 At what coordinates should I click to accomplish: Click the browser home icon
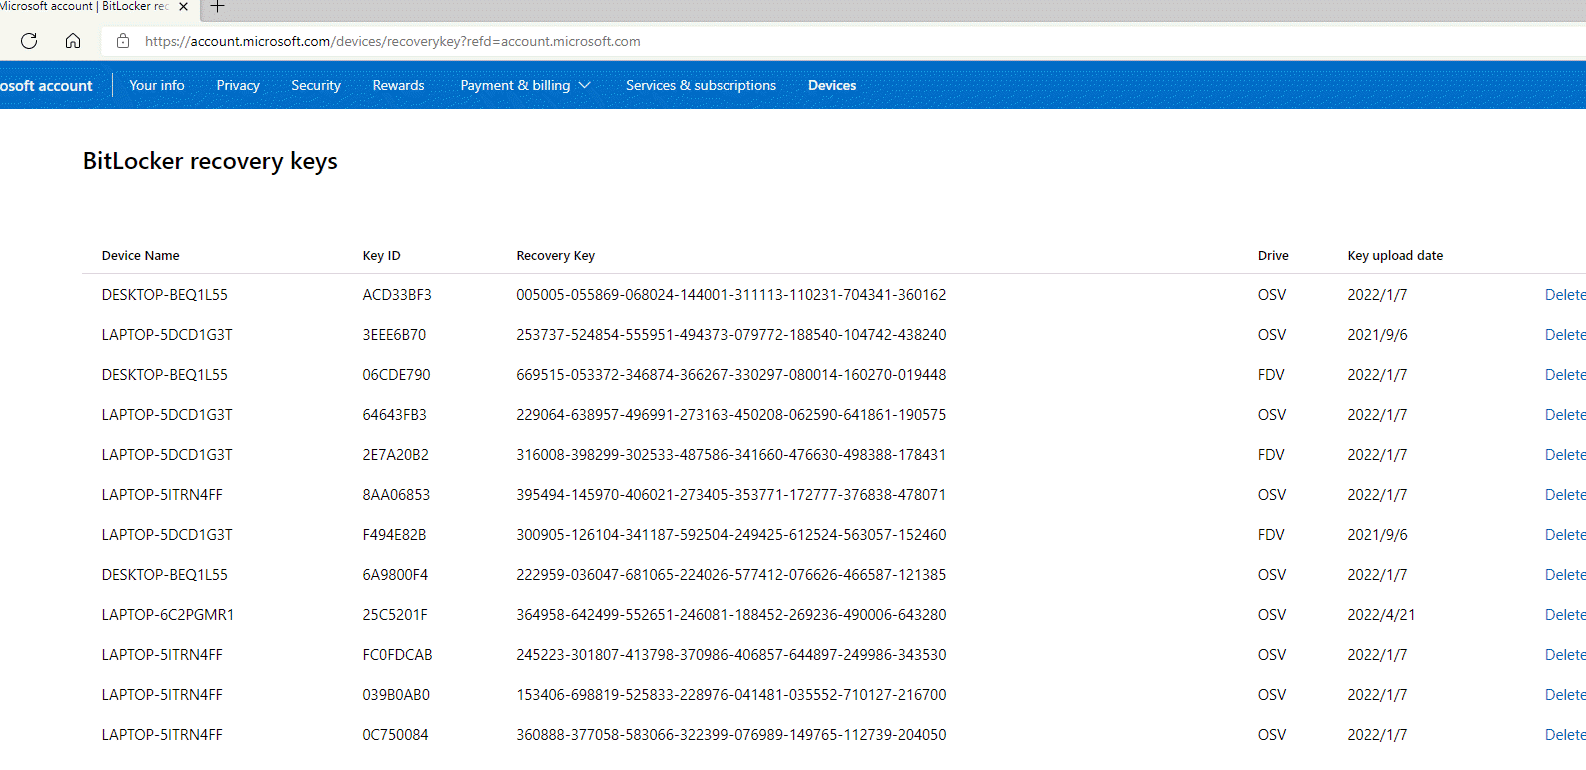click(73, 41)
